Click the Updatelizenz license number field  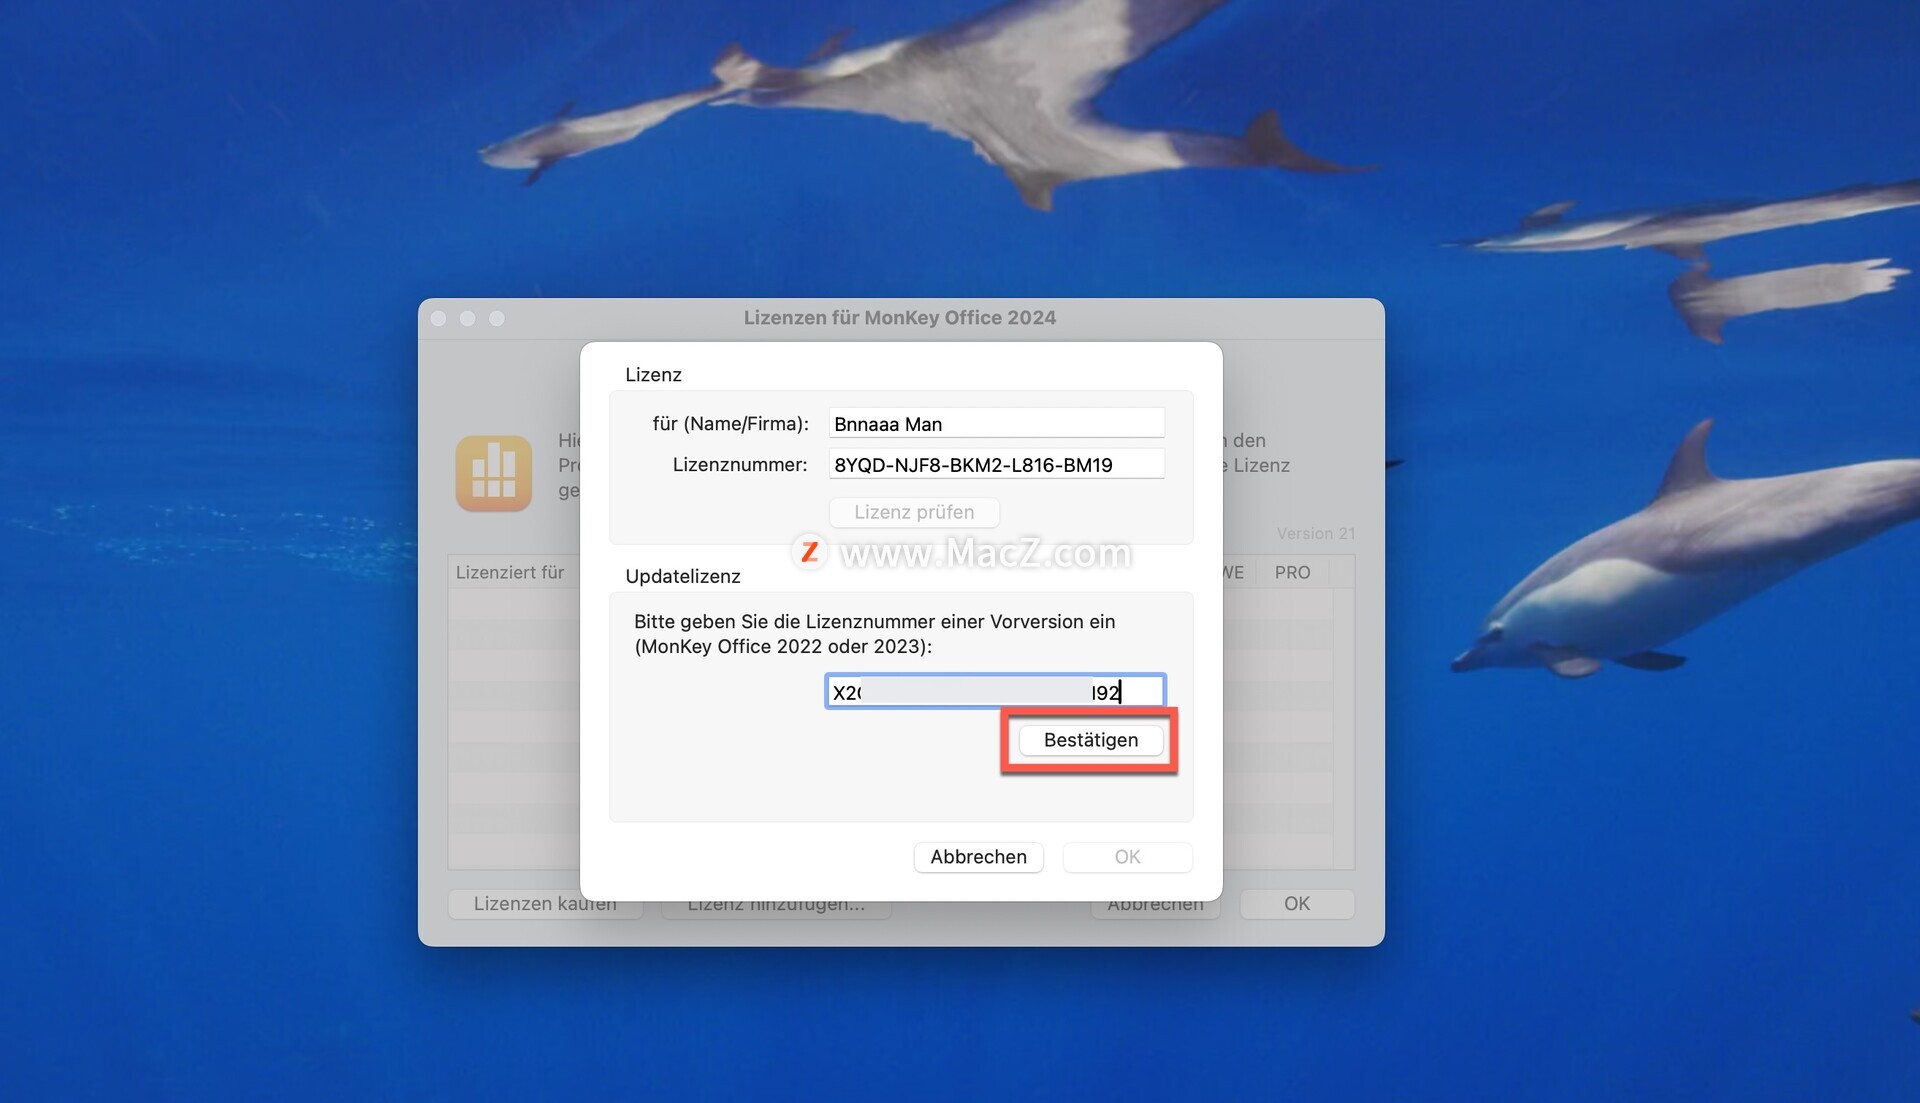coord(995,691)
